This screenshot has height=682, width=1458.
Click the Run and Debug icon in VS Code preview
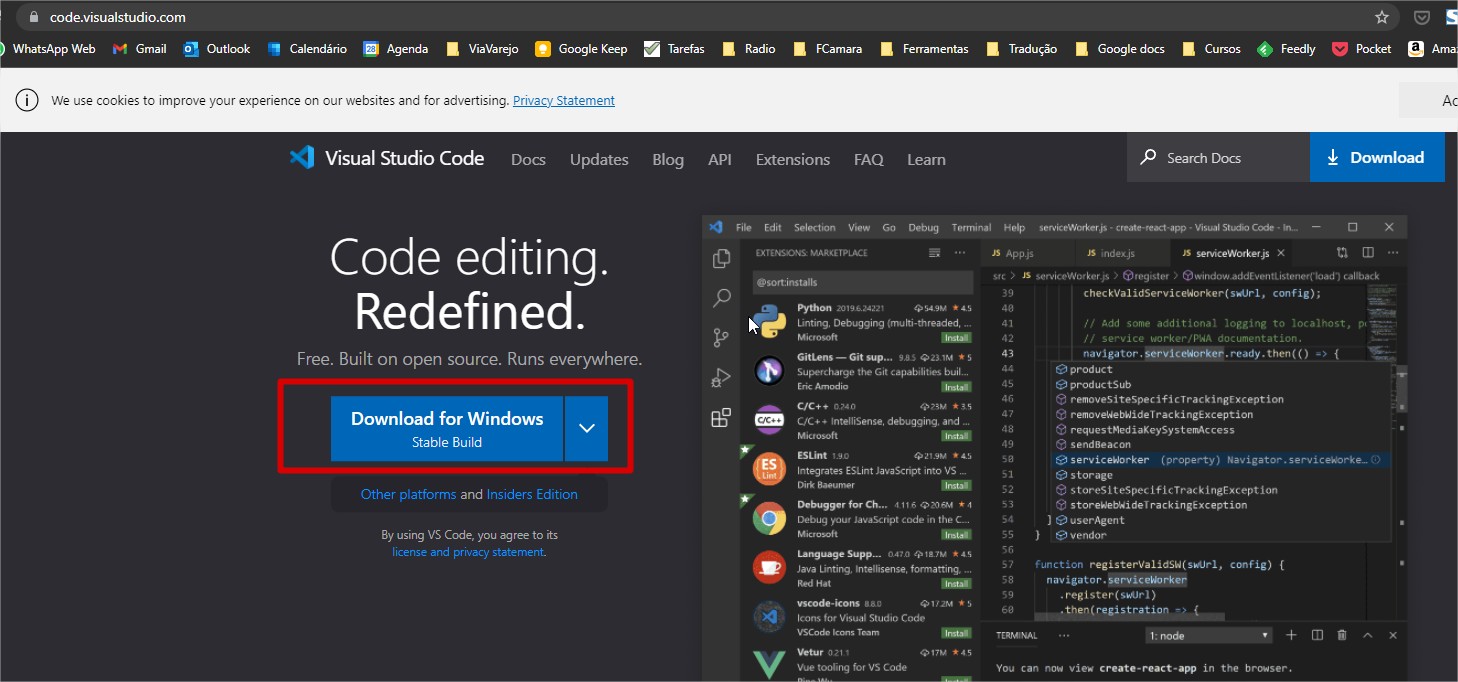click(721, 378)
